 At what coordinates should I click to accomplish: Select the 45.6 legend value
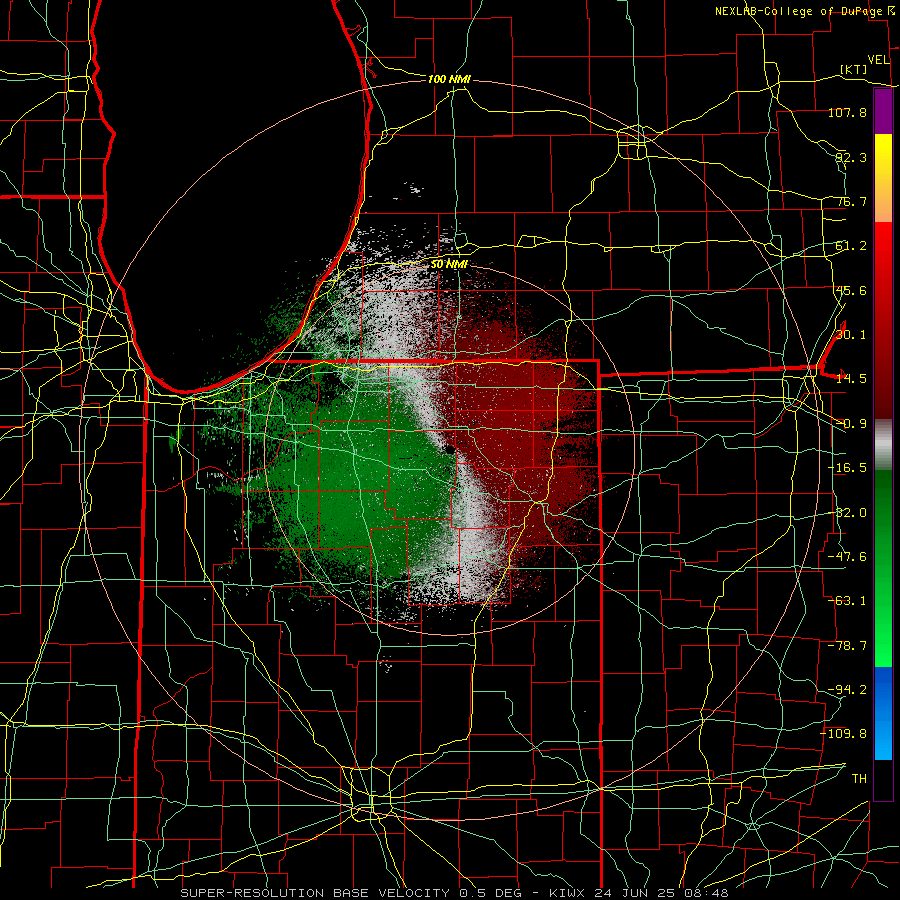click(851, 290)
